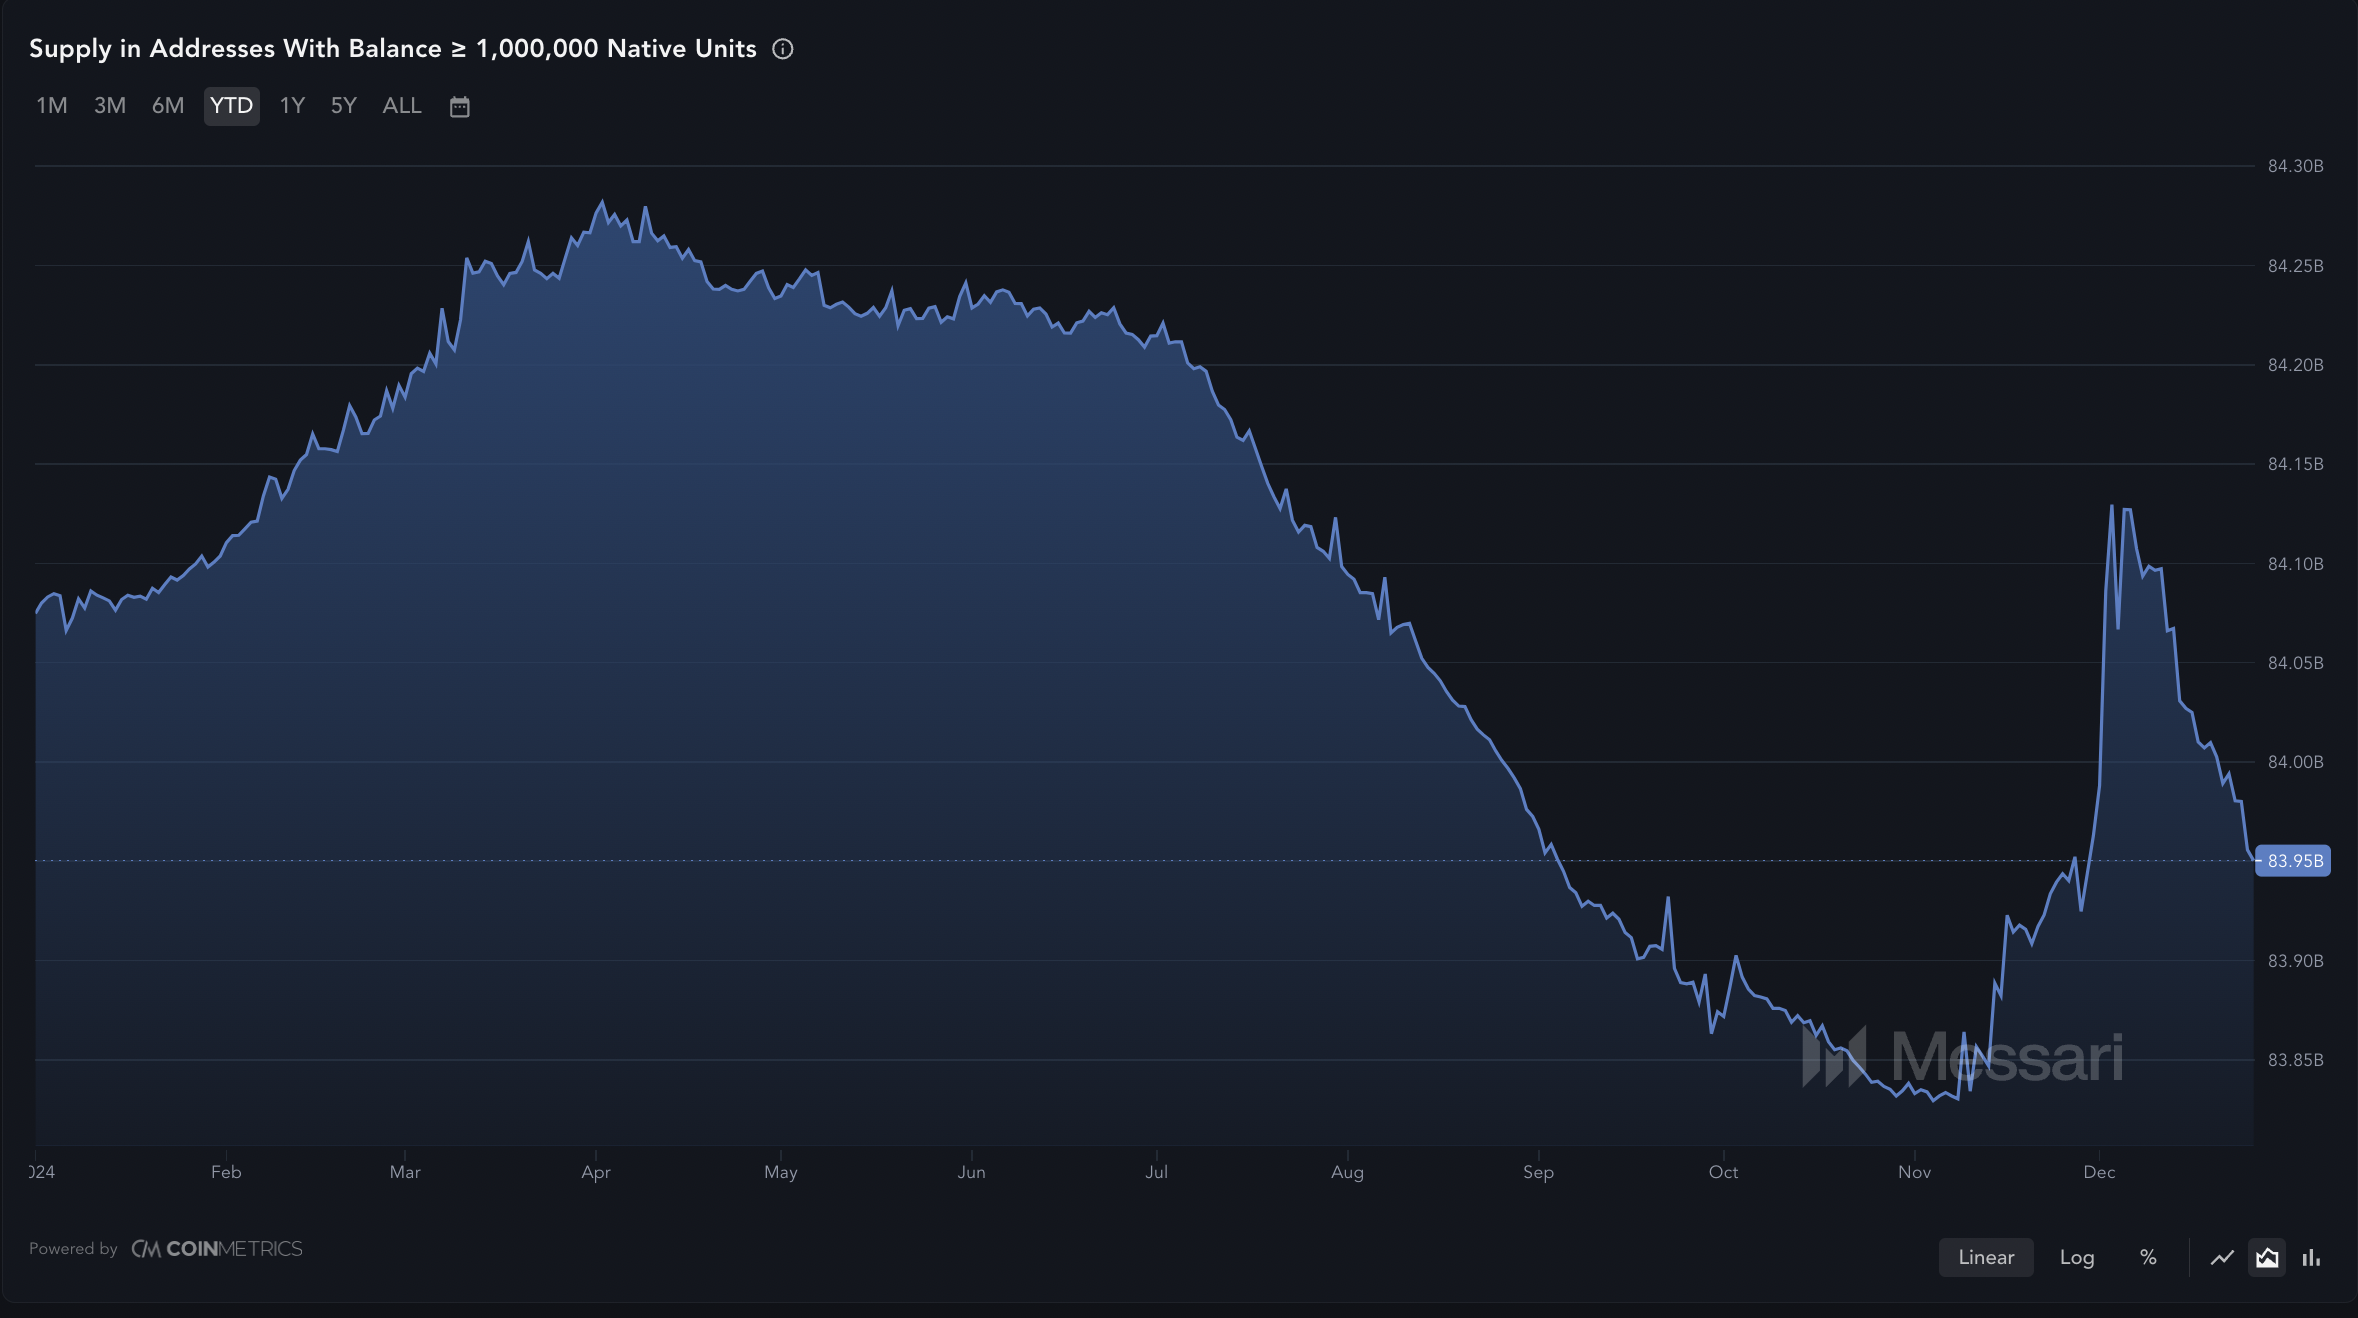This screenshot has width=2358, height=1318.
Task: Show ALL time history
Action: [x=402, y=106]
